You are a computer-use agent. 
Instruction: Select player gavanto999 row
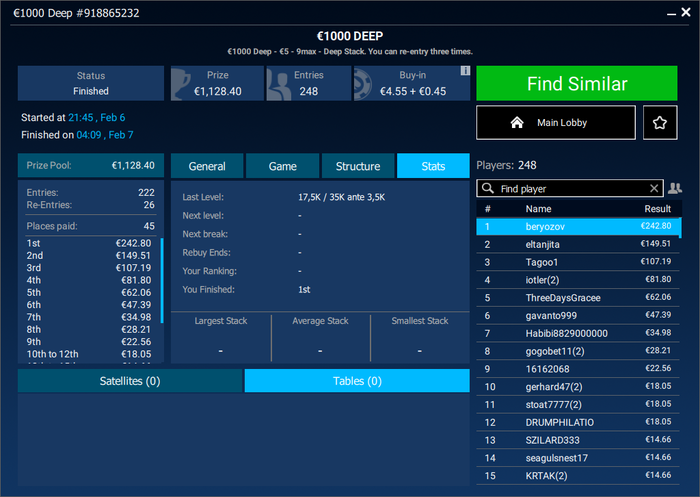tap(578, 316)
